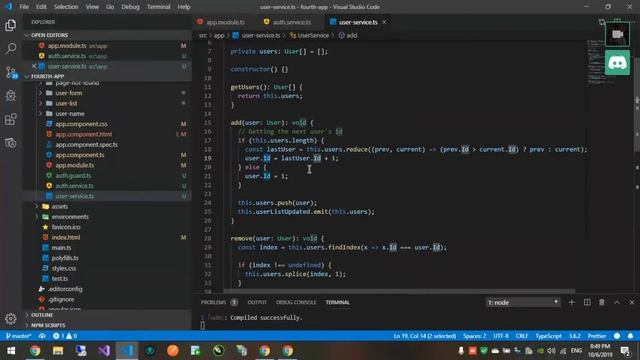Open the View menu
The image size is (640, 360).
click(x=92, y=7)
